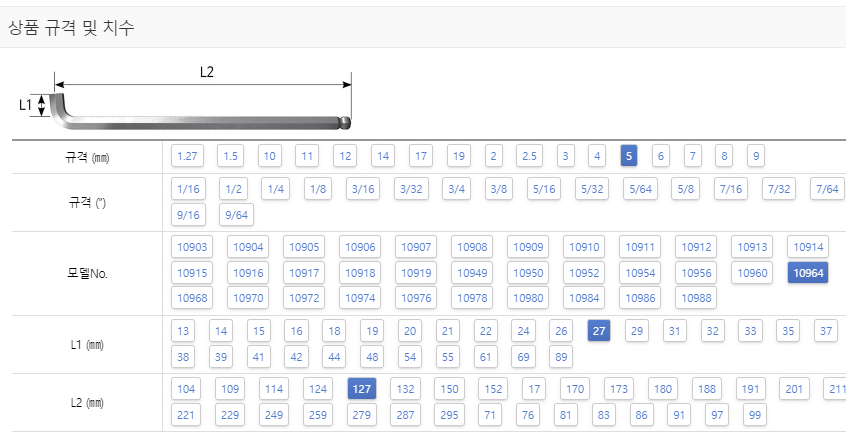Screen dimensions: 846x434
Task: Select L1 length 13 mm
Action: tap(183, 331)
